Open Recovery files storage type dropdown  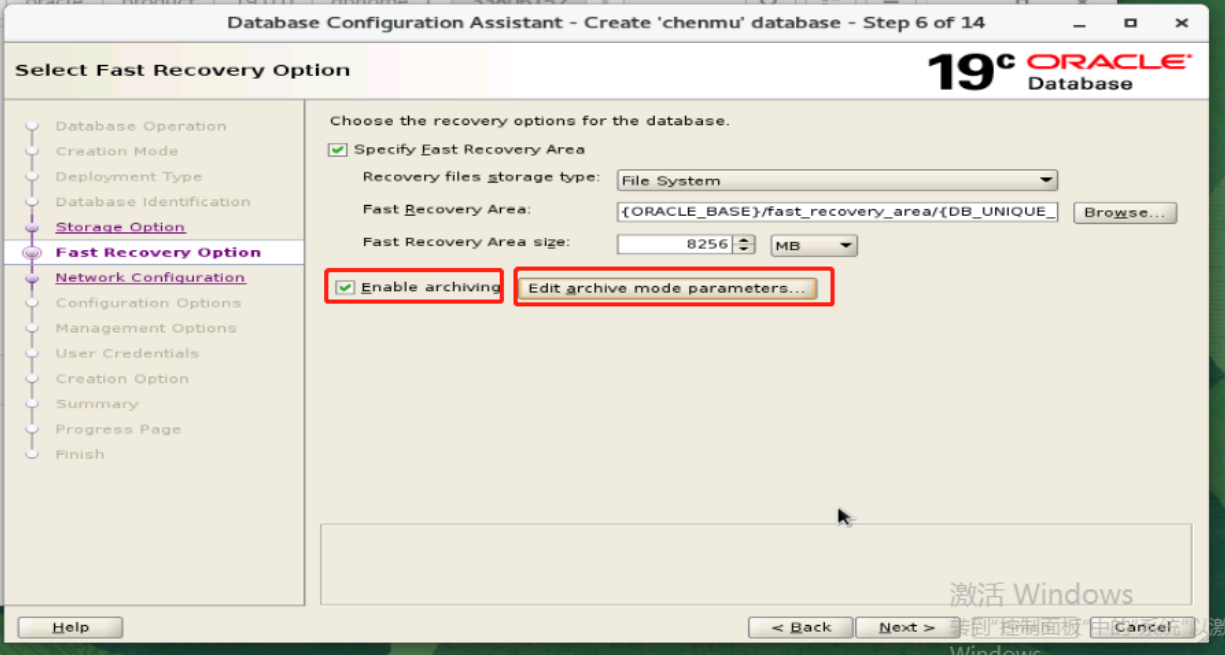tap(837, 181)
